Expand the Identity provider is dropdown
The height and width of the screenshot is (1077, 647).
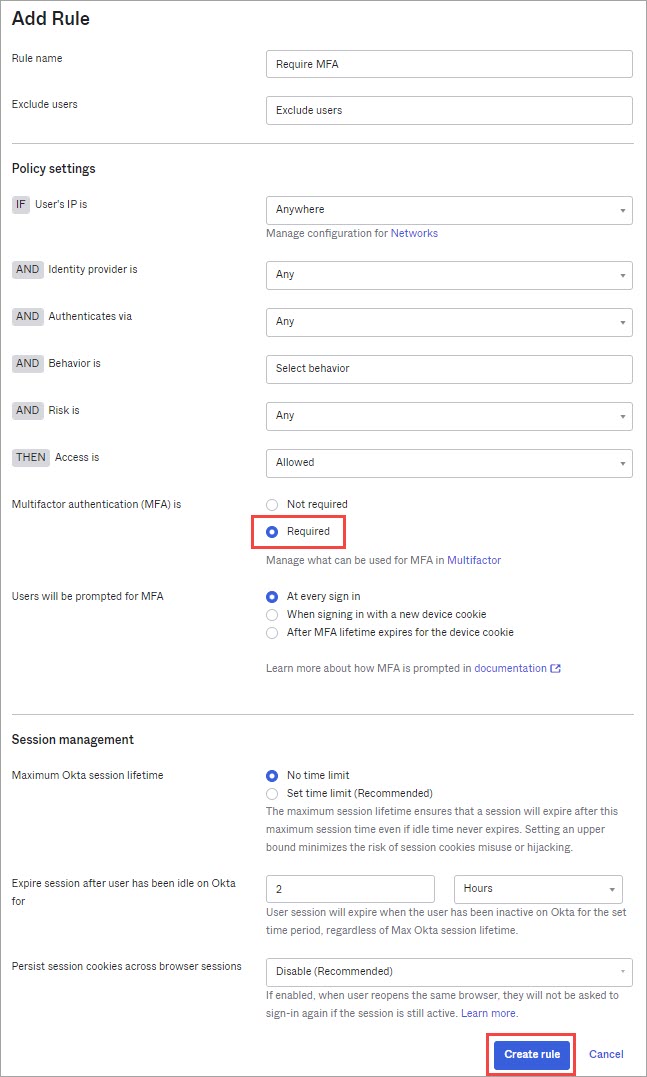click(x=449, y=275)
